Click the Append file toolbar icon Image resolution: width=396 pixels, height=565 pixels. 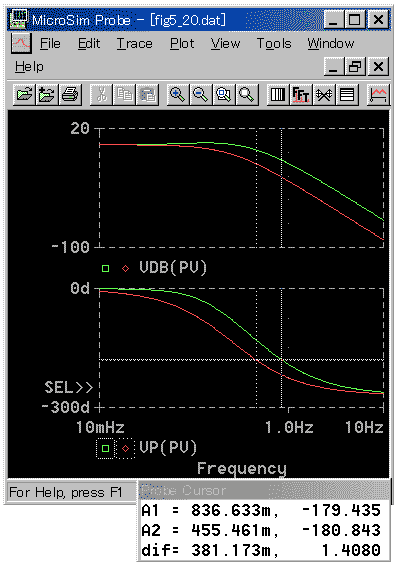coord(47,95)
